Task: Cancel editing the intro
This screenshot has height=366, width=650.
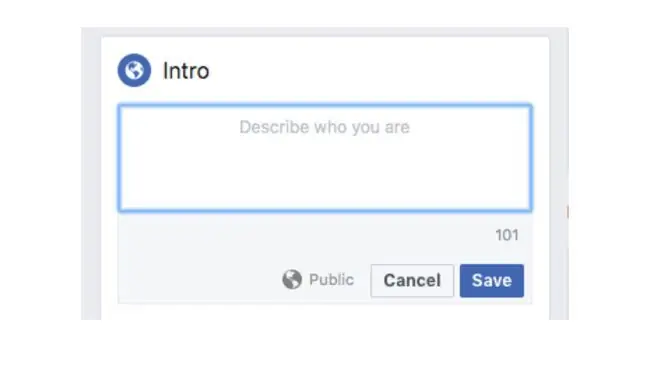Action: (412, 281)
